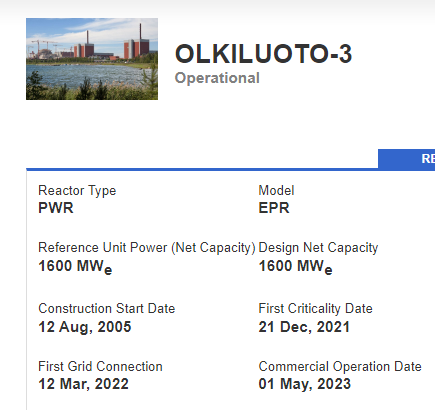The width and height of the screenshot is (435, 410).
Task: Click the First Criticality Date label
Action: point(315,308)
